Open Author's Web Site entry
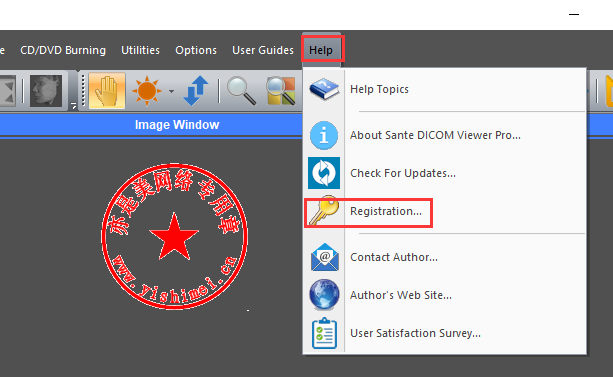 pos(445,295)
